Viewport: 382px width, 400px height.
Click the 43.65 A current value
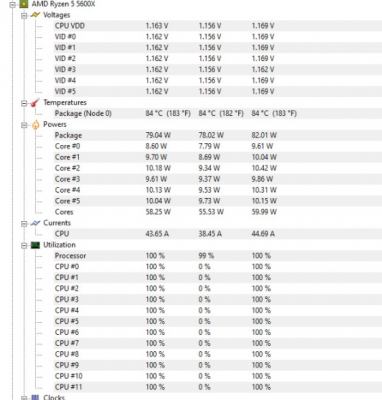(x=157, y=234)
